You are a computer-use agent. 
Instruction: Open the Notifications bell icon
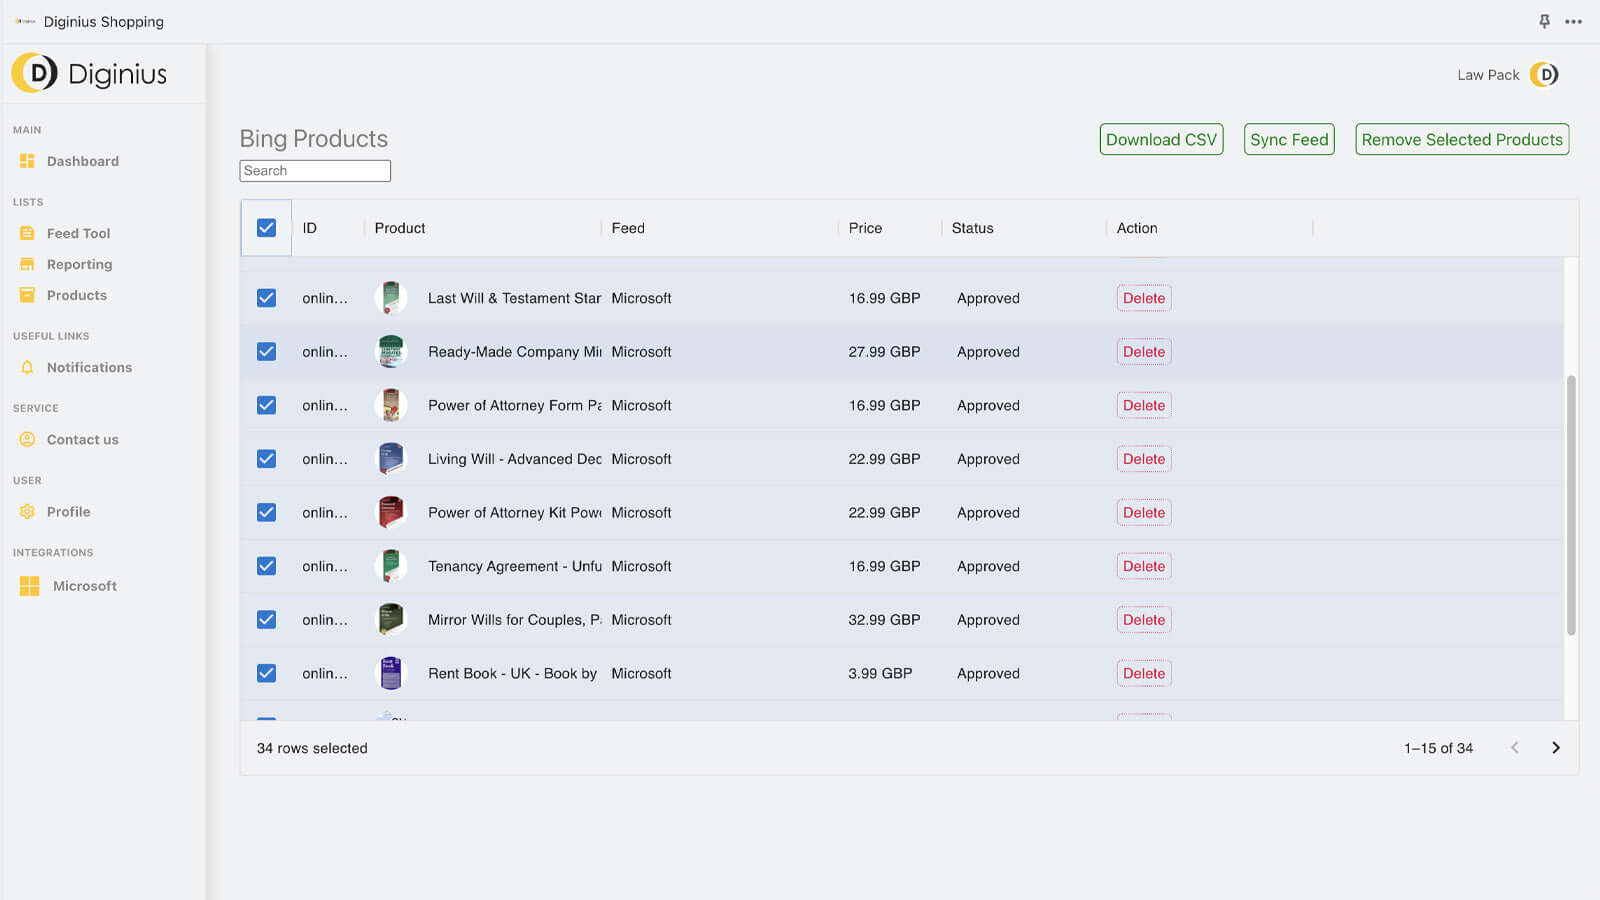[x=27, y=367]
